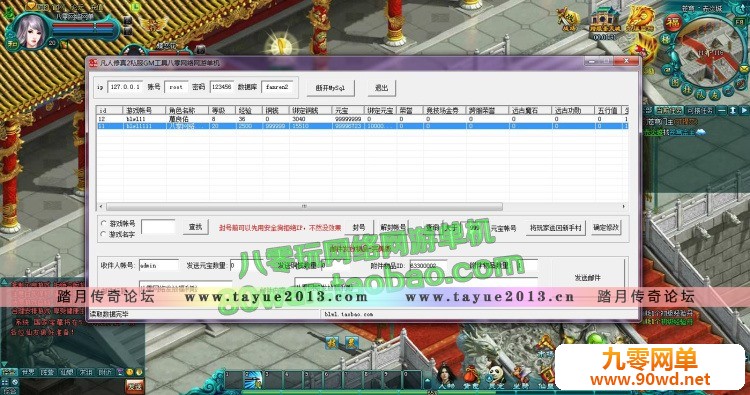Click the panda pet icon in bottom bar
The image size is (750, 395).
pos(496,375)
